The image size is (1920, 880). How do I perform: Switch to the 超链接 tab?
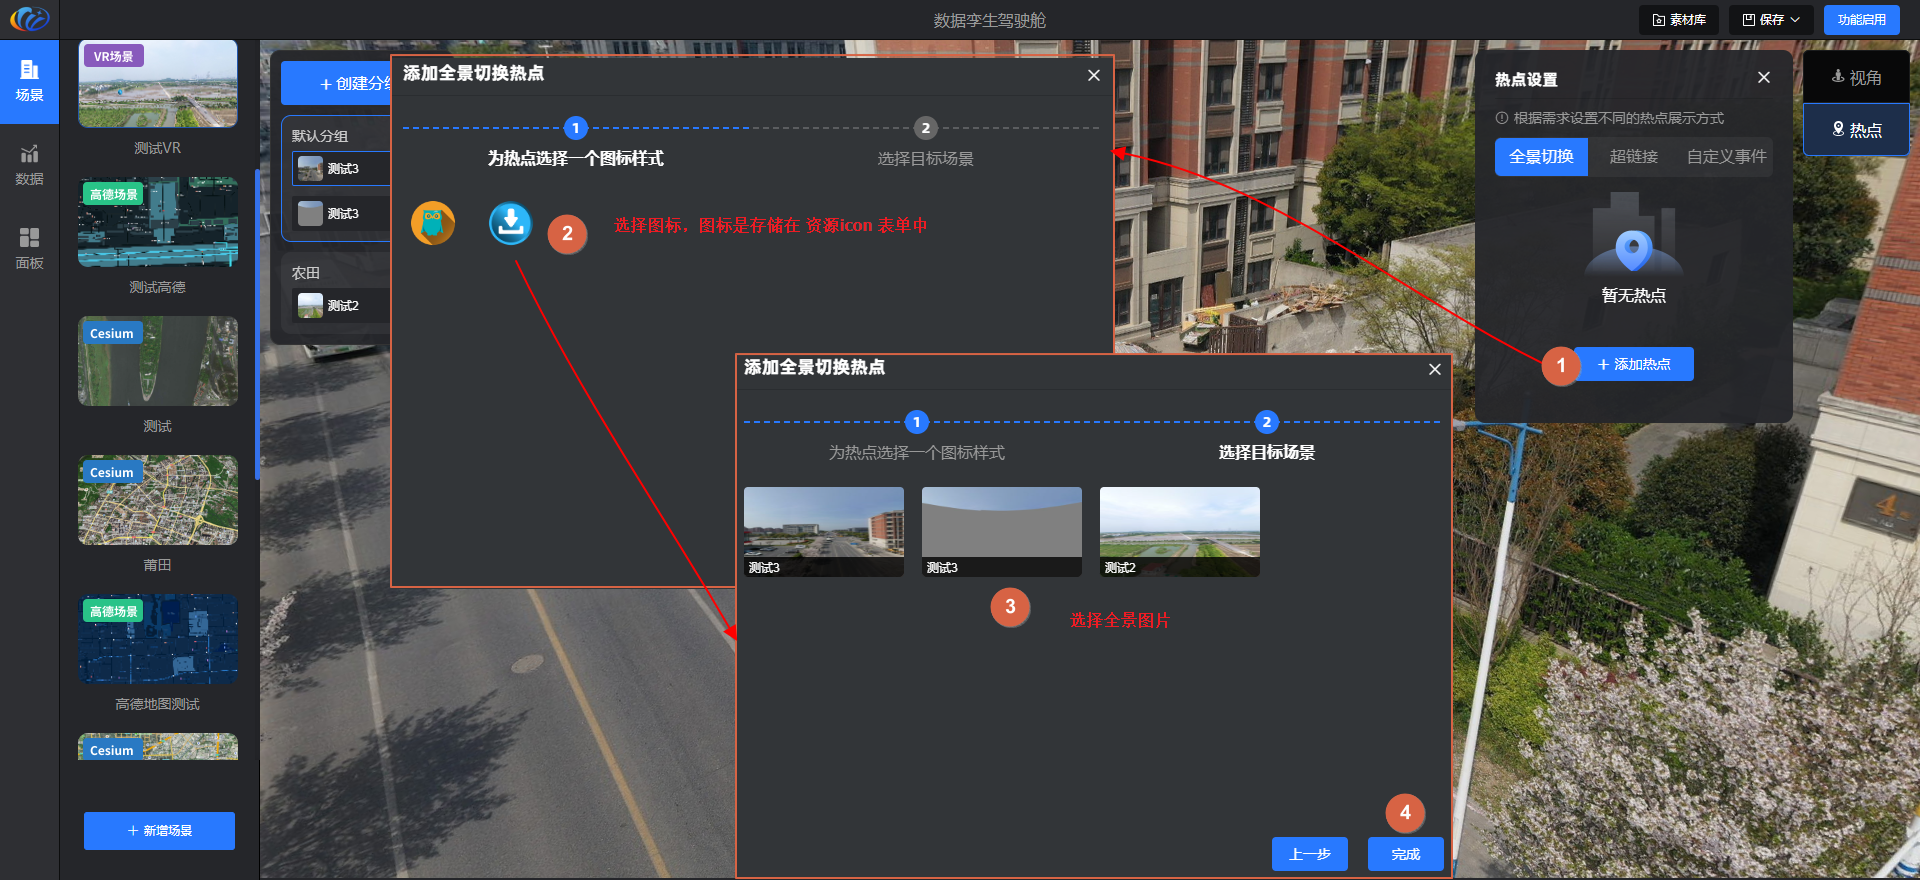click(1633, 157)
